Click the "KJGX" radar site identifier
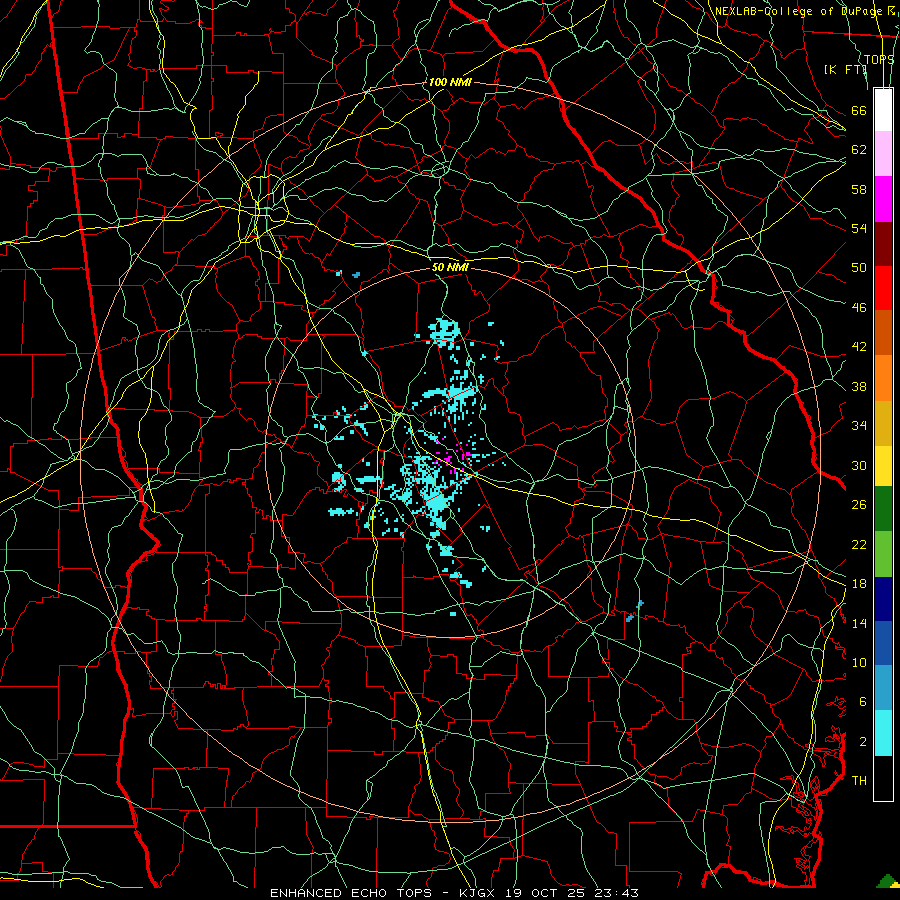The height and width of the screenshot is (900, 900). point(476,893)
